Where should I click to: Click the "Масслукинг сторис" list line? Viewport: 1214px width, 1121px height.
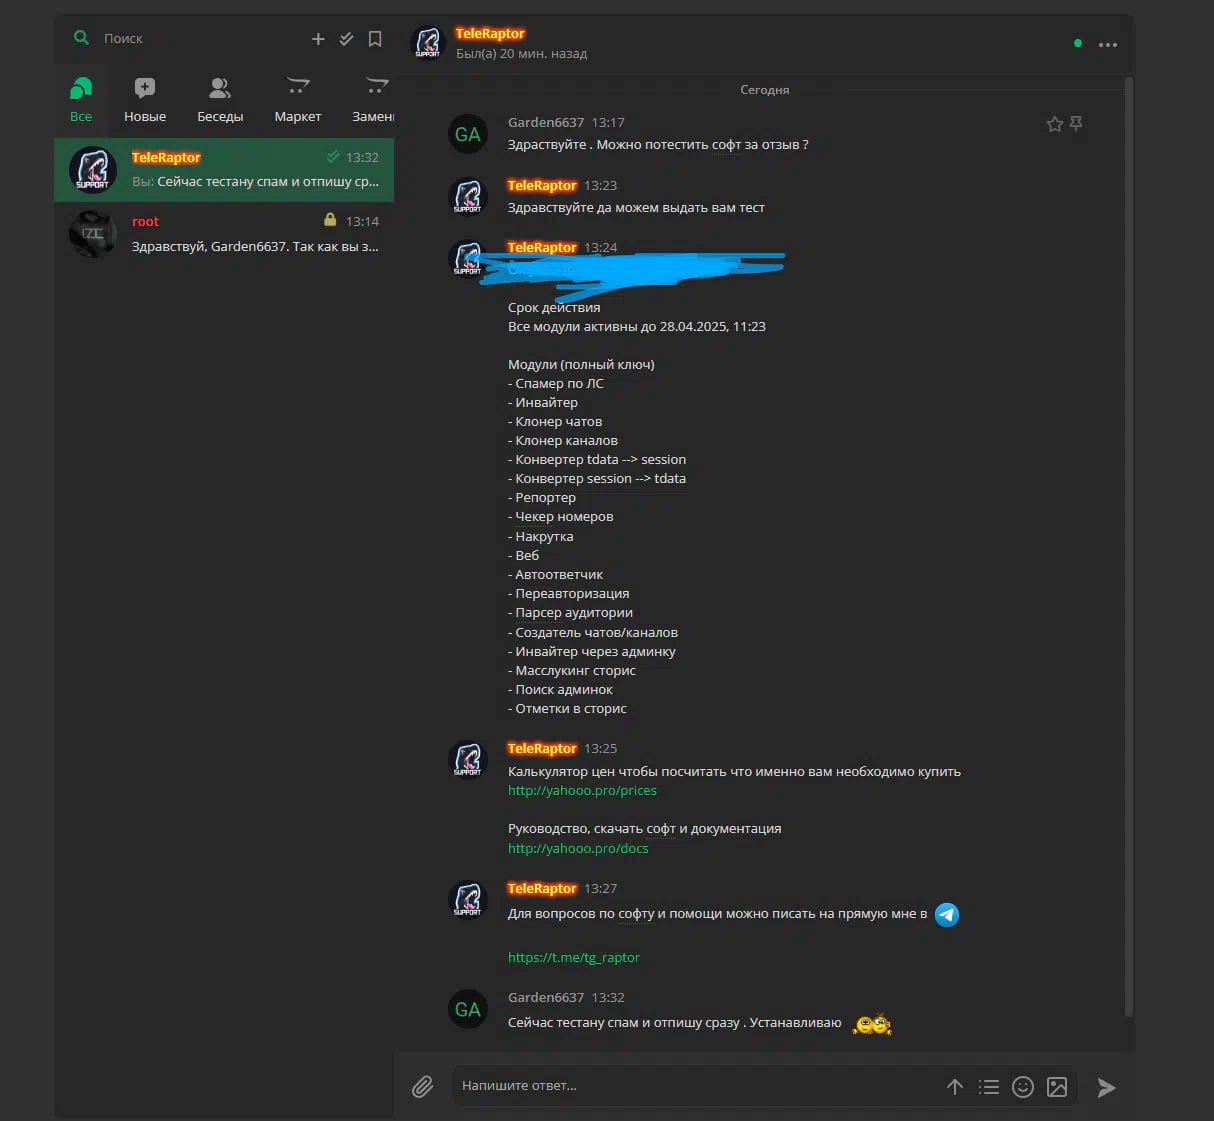tap(572, 670)
